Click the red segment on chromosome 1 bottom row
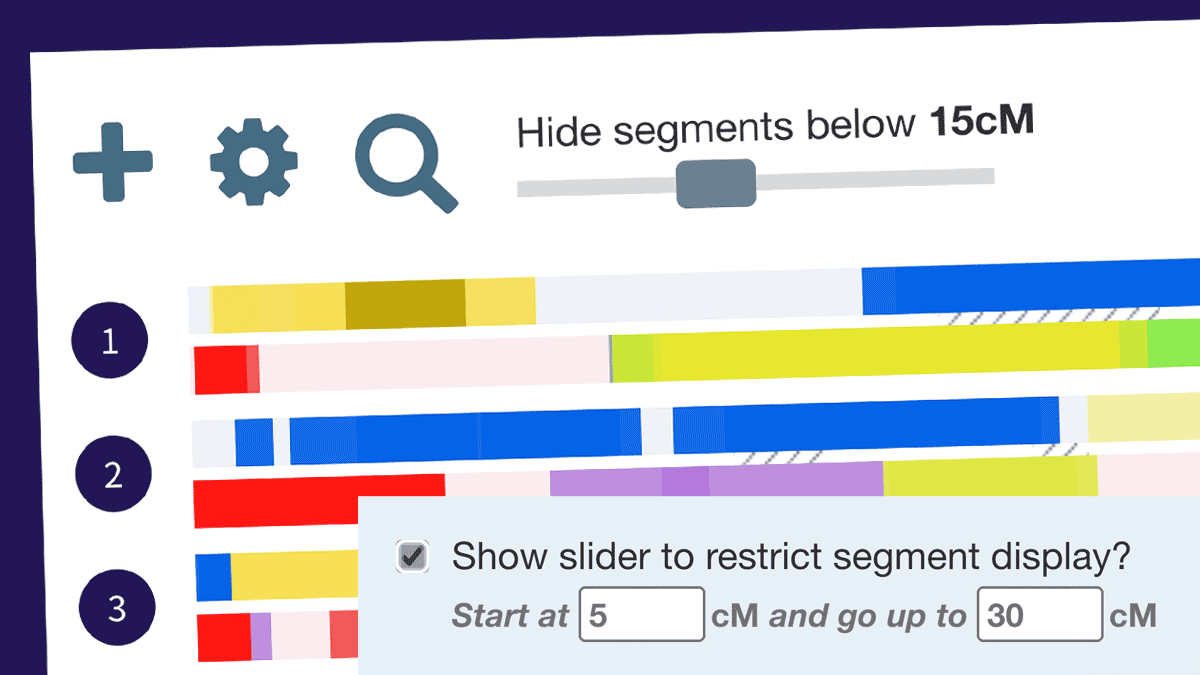Screen dimensions: 1200x675 pos(220,369)
